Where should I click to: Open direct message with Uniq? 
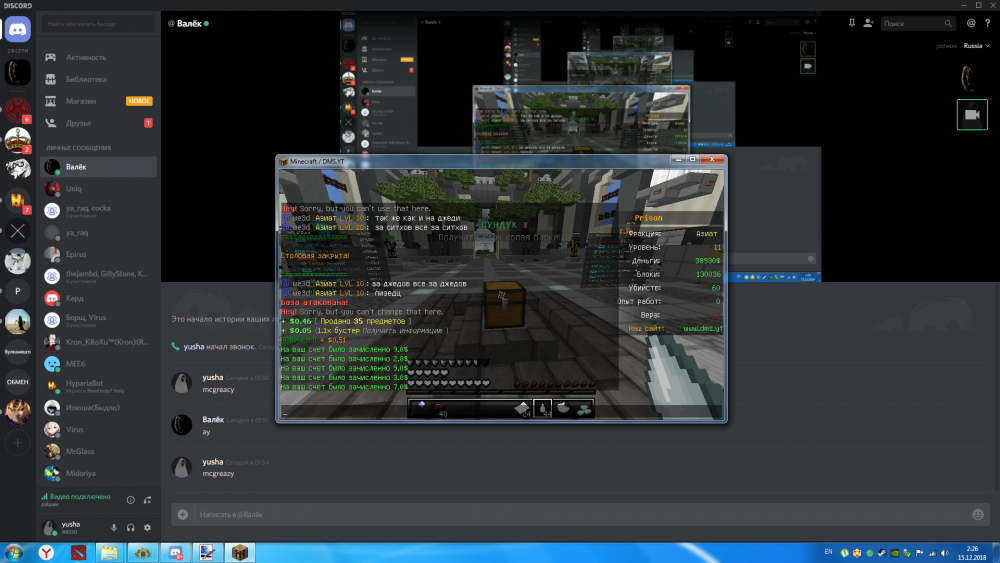point(74,188)
